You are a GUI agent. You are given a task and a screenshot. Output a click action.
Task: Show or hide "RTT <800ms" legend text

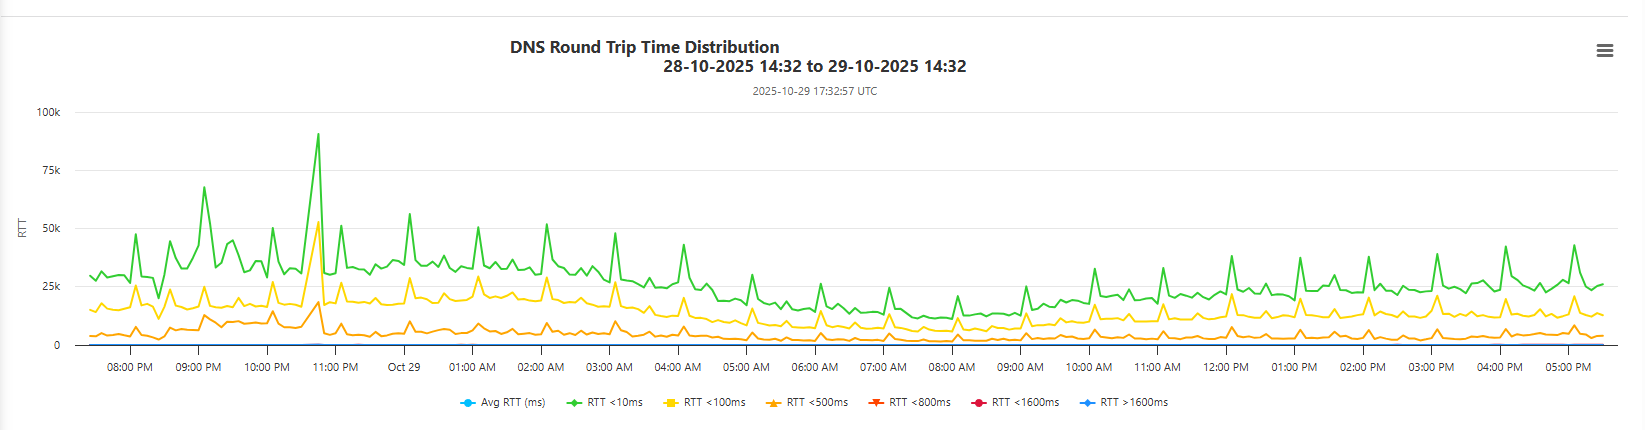pyautogui.click(x=920, y=403)
